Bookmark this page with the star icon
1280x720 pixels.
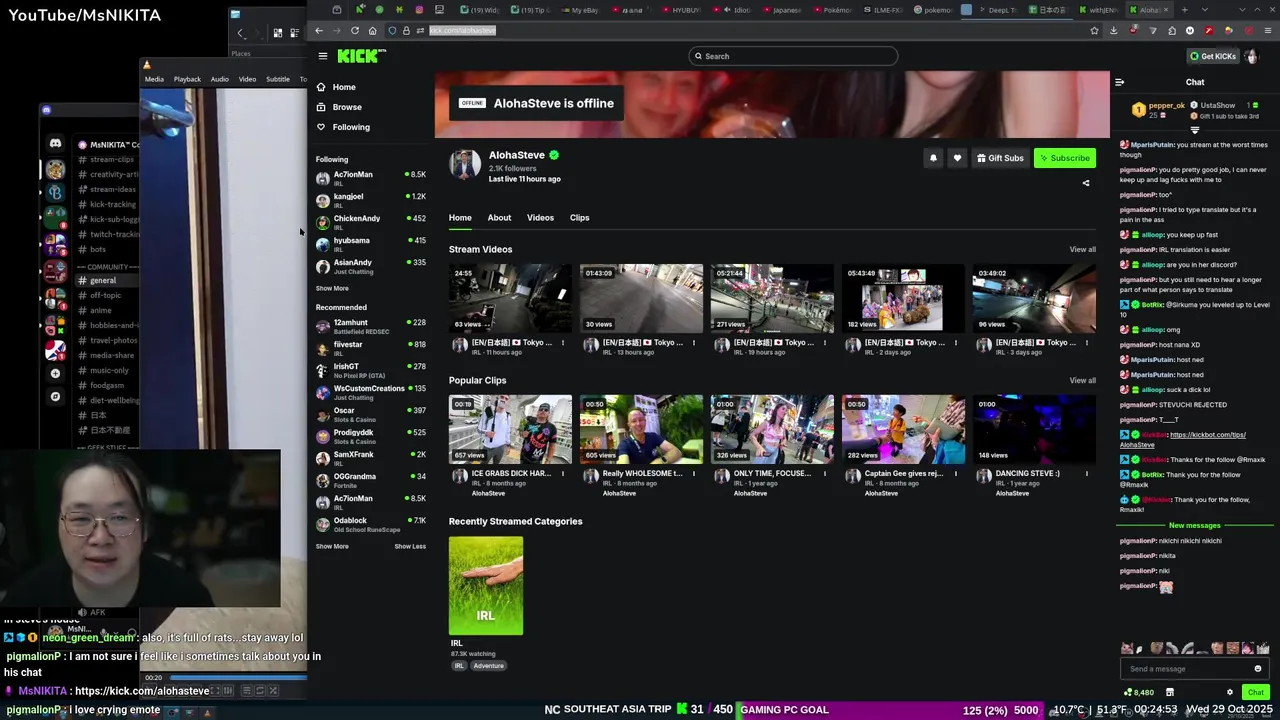pos(1096,30)
